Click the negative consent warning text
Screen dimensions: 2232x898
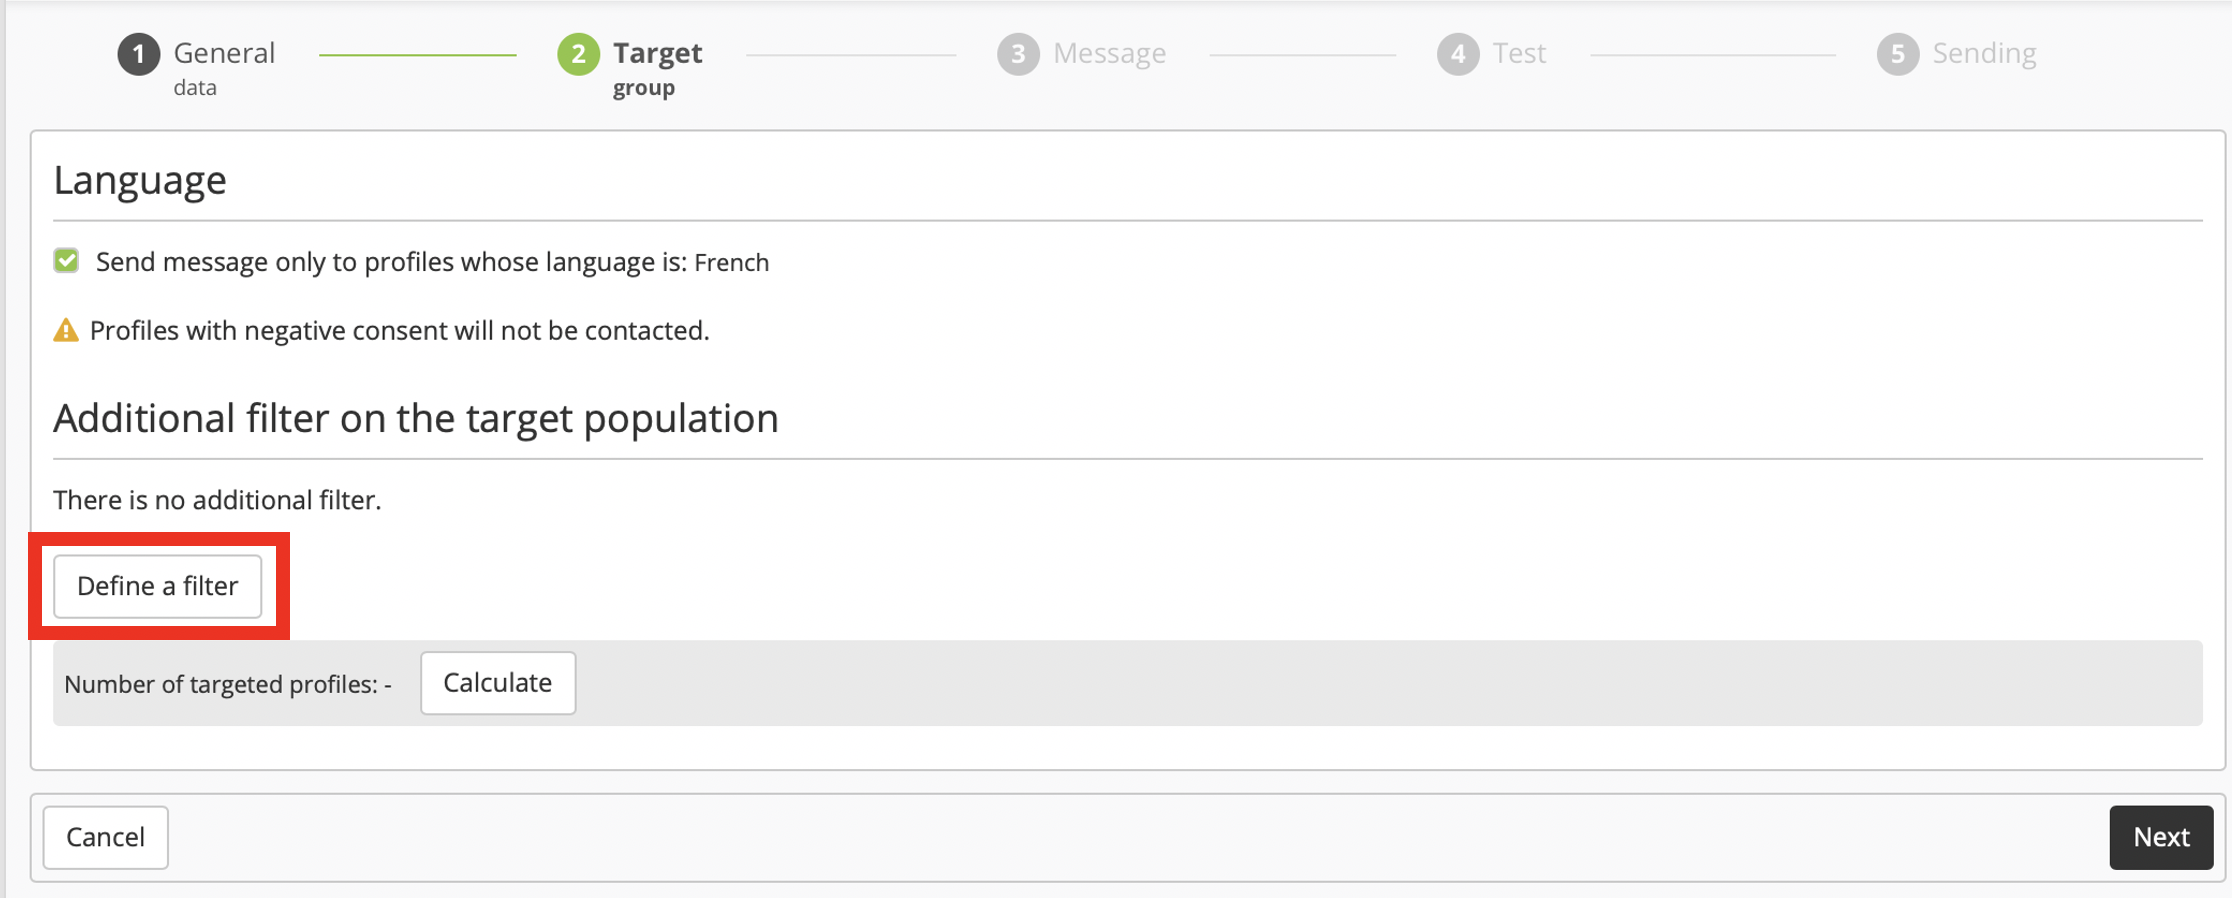point(399,331)
